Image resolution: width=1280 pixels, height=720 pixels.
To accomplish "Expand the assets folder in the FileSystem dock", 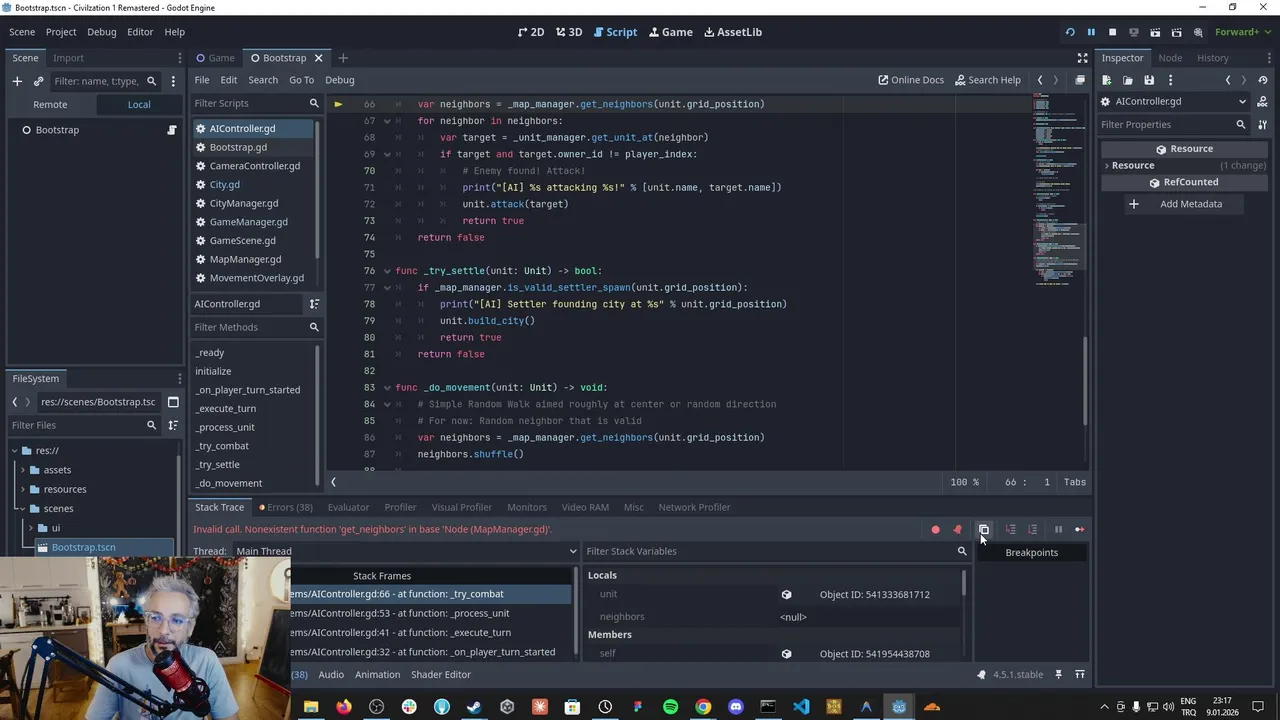I will 23,470.
